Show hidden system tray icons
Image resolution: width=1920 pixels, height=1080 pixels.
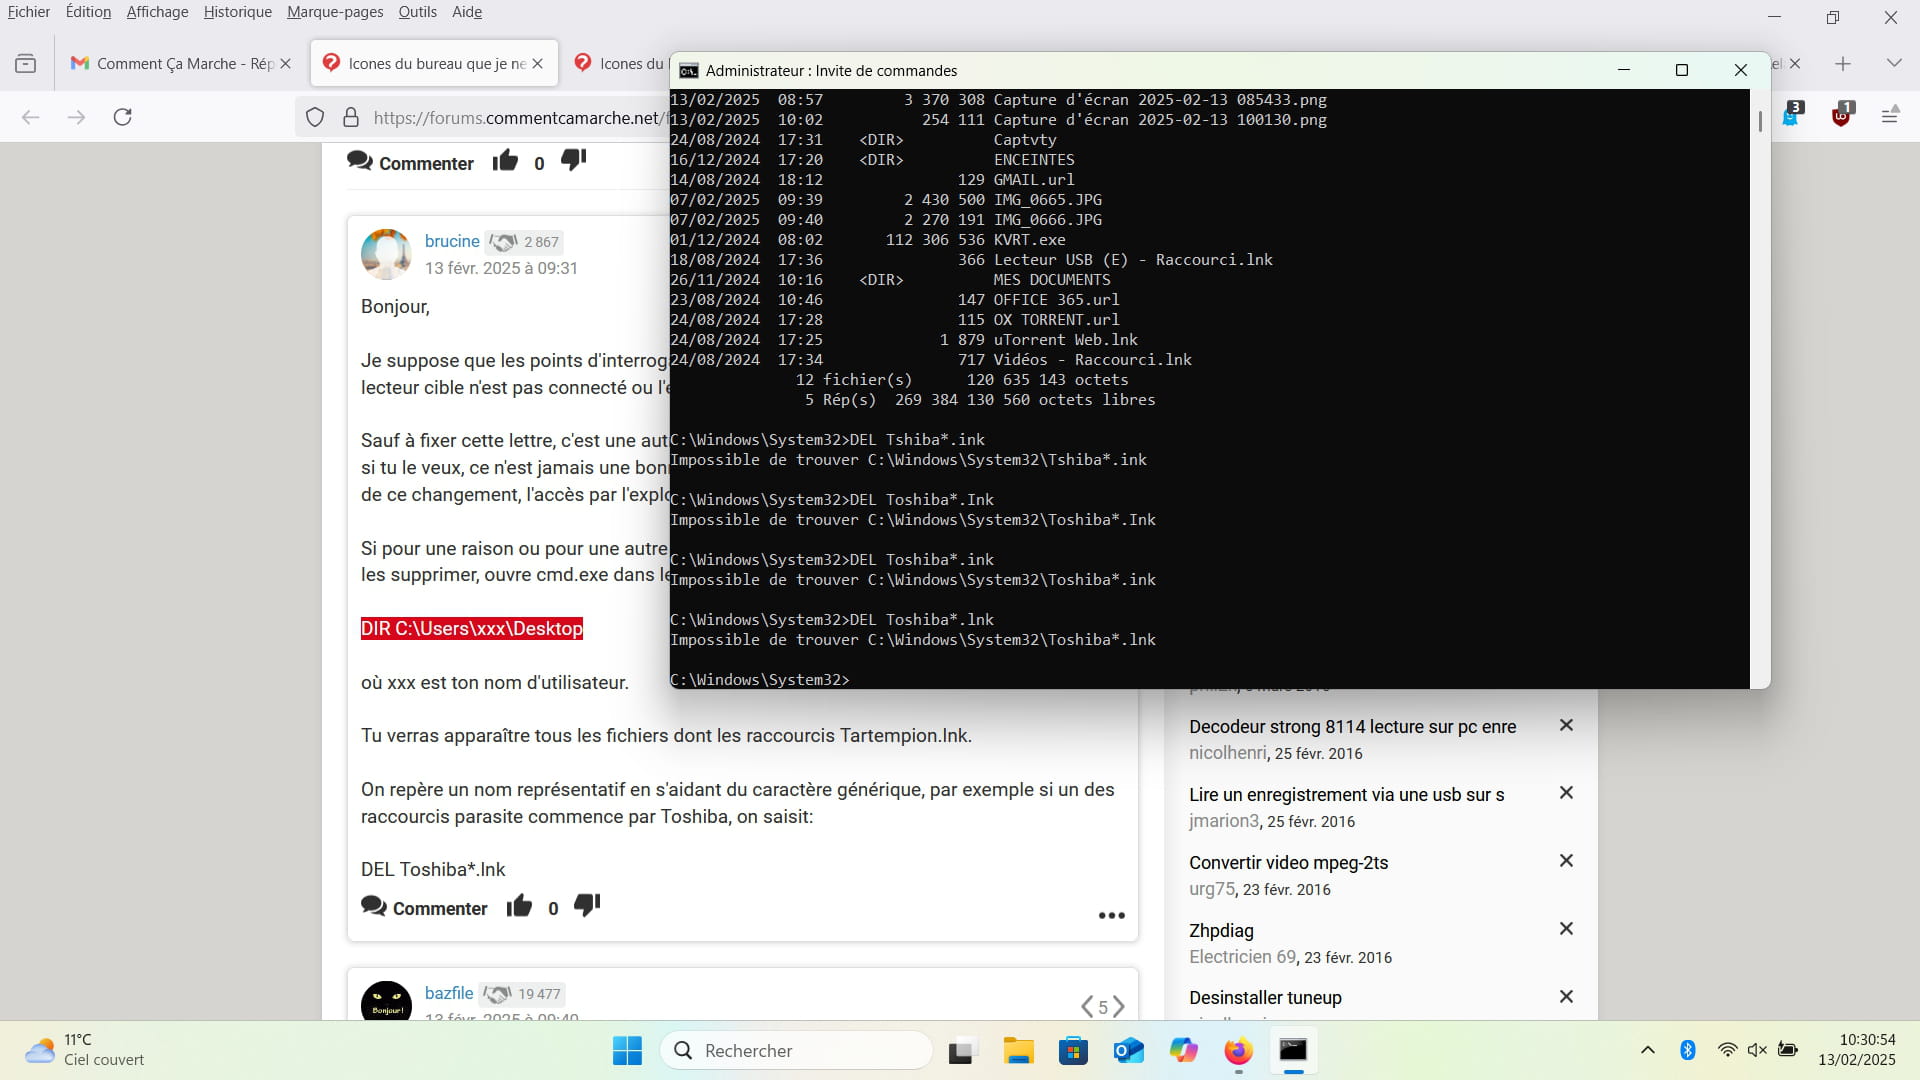tap(1647, 1050)
